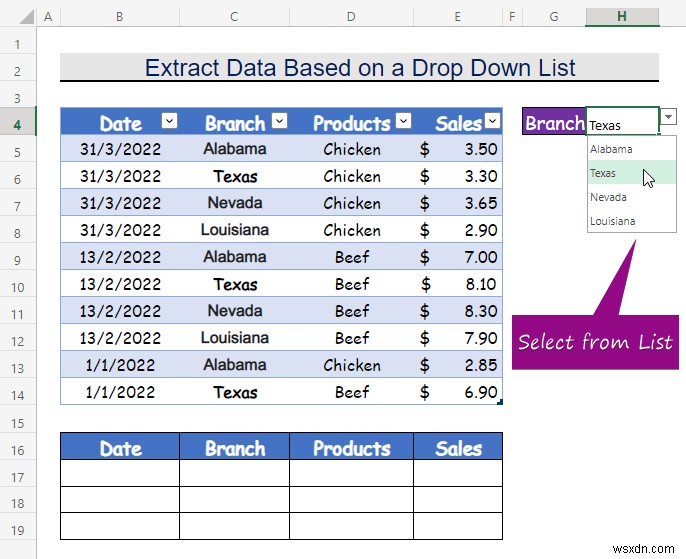This screenshot has height=559, width=686.
Task: Choose Alabama from the dropdown list
Action: click(632, 149)
